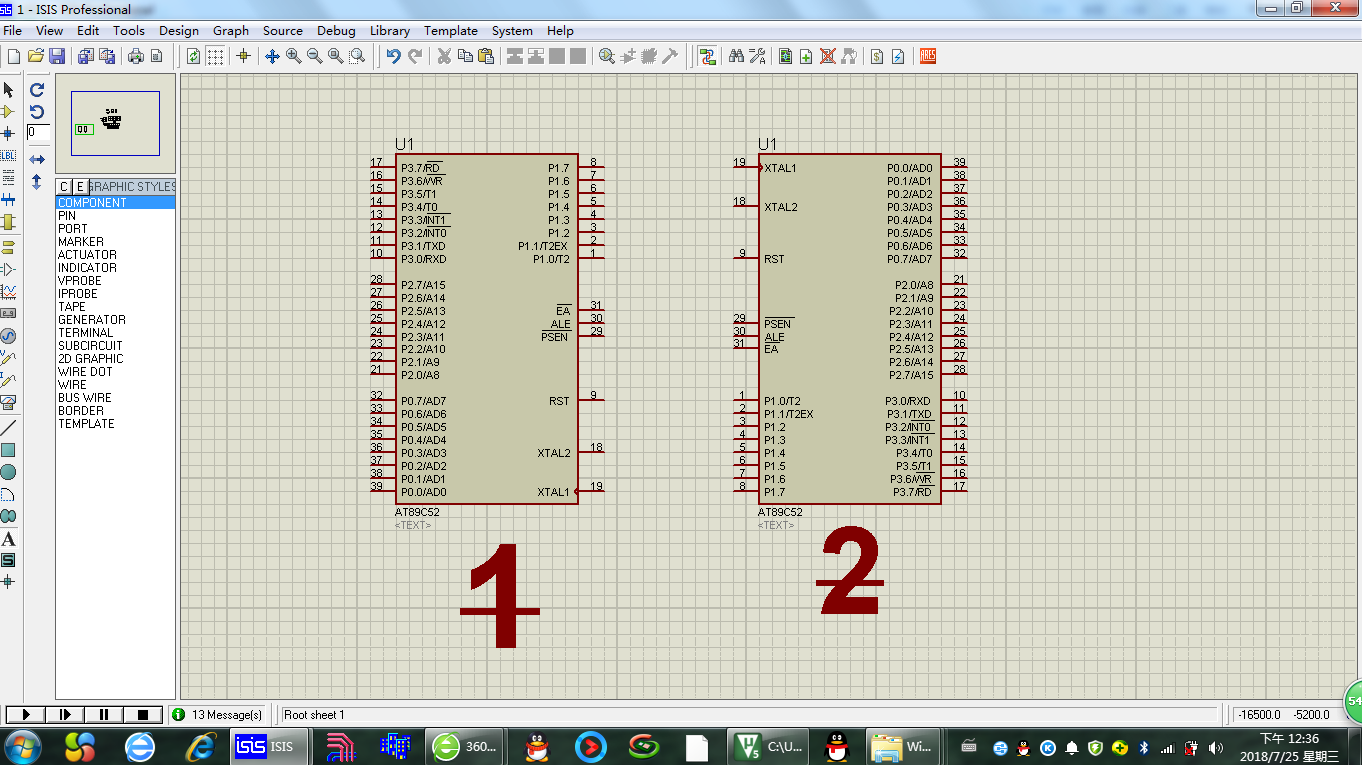The width and height of the screenshot is (1362, 765).
Task: Click the overview window thumbnail
Action: point(115,123)
